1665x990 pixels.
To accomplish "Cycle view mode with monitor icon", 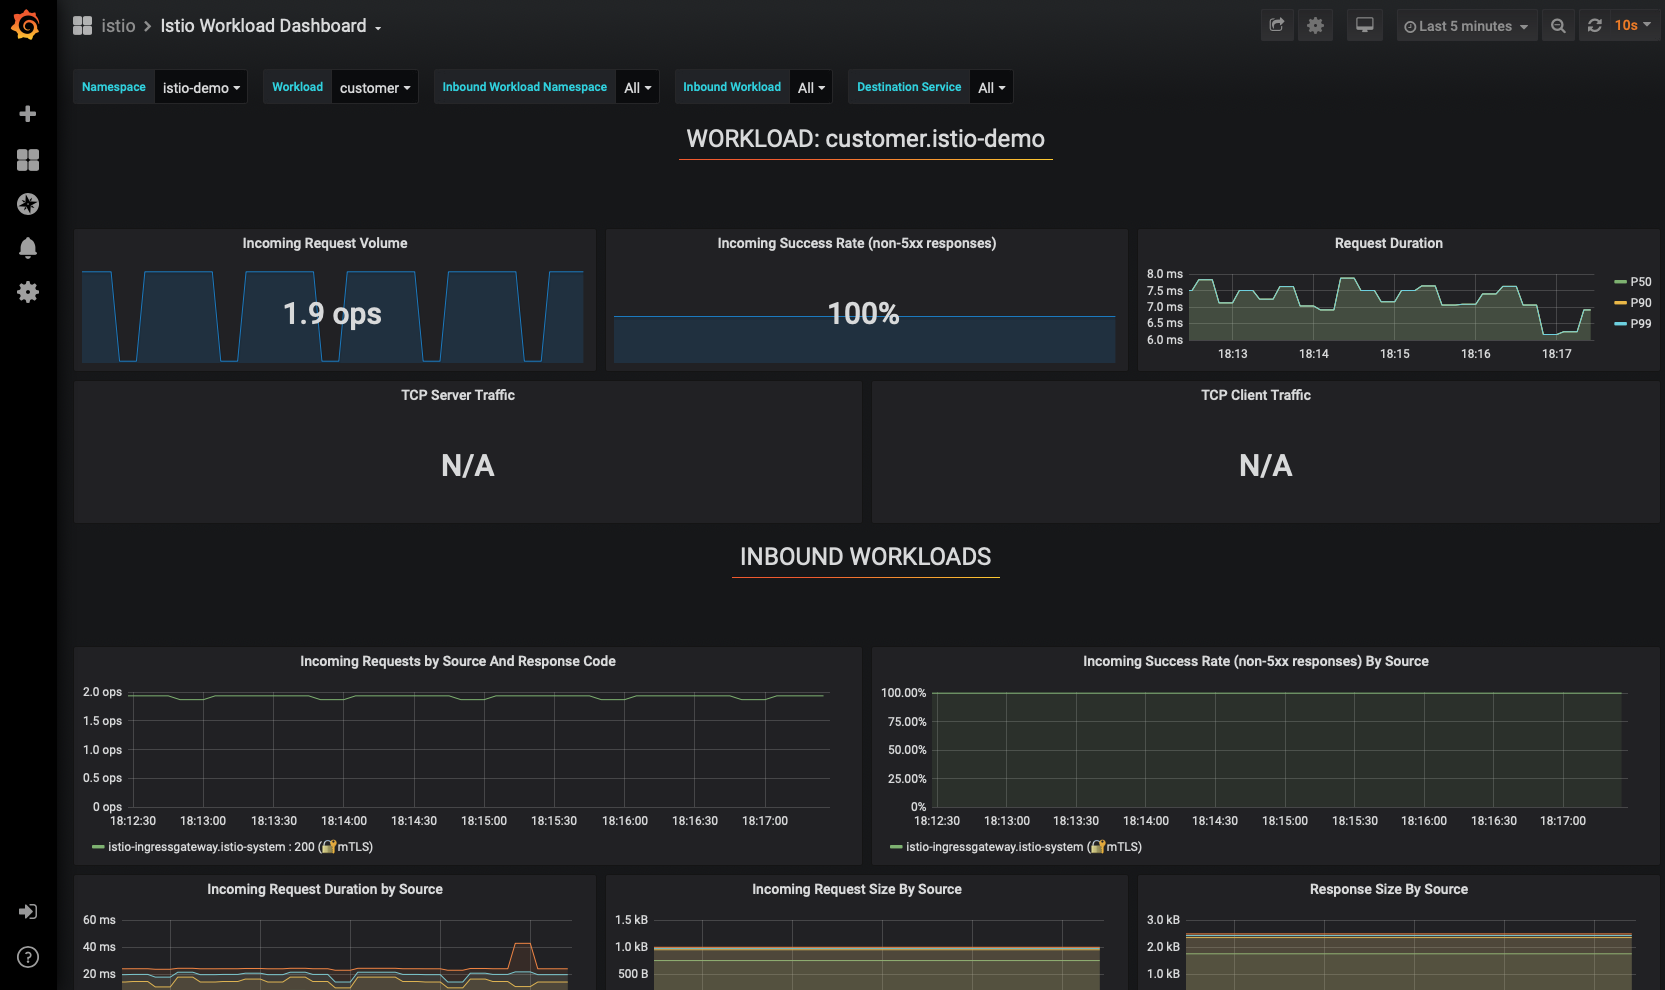I will tap(1365, 26).
